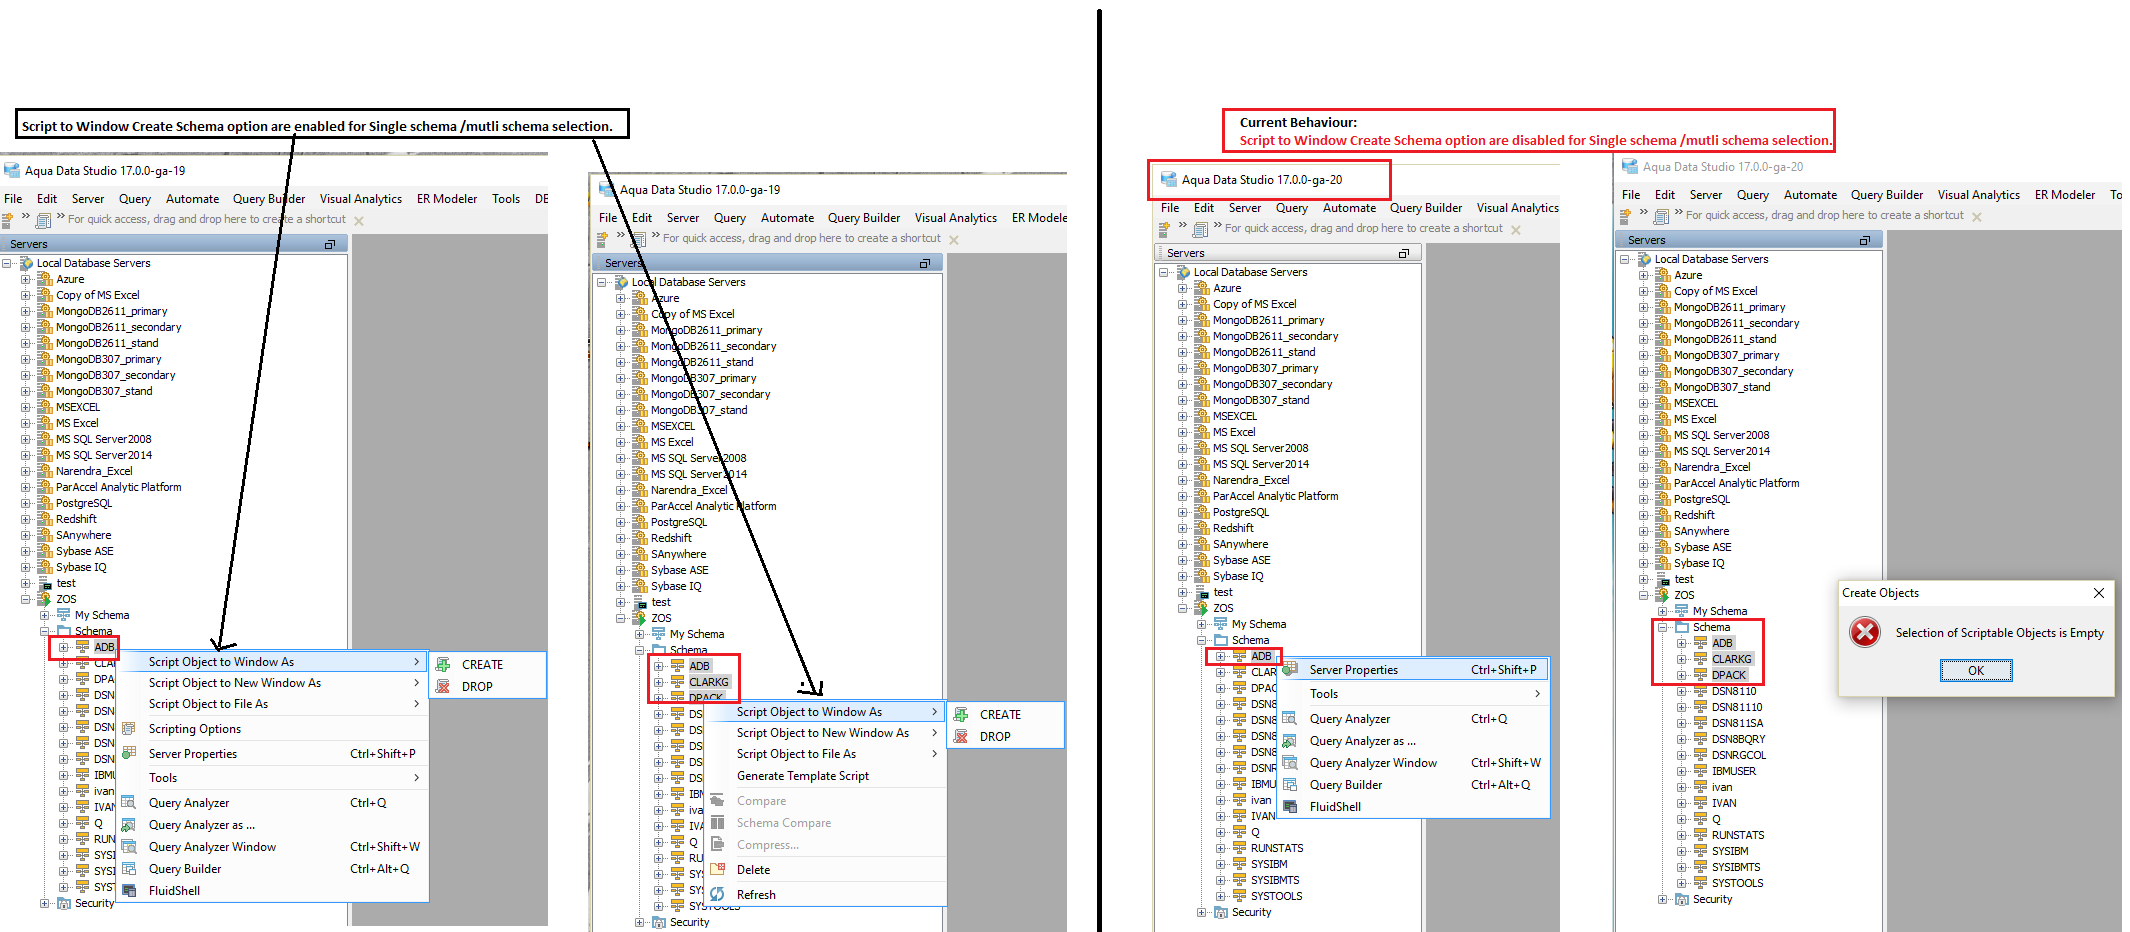Collapse ZOS node in leftmost window tree
Screen dimensions: 2130x932
coord(26,599)
